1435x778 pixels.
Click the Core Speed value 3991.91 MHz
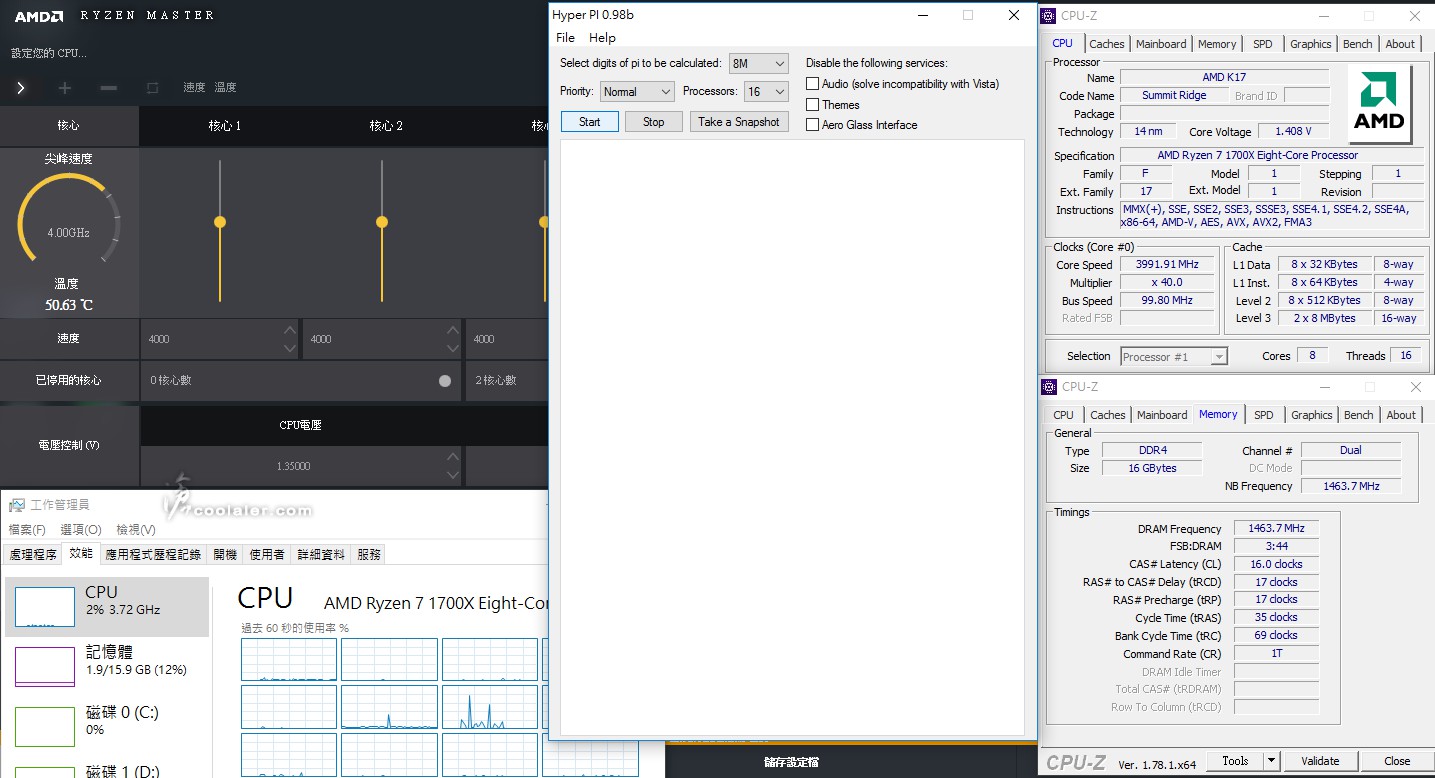tap(1166, 265)
